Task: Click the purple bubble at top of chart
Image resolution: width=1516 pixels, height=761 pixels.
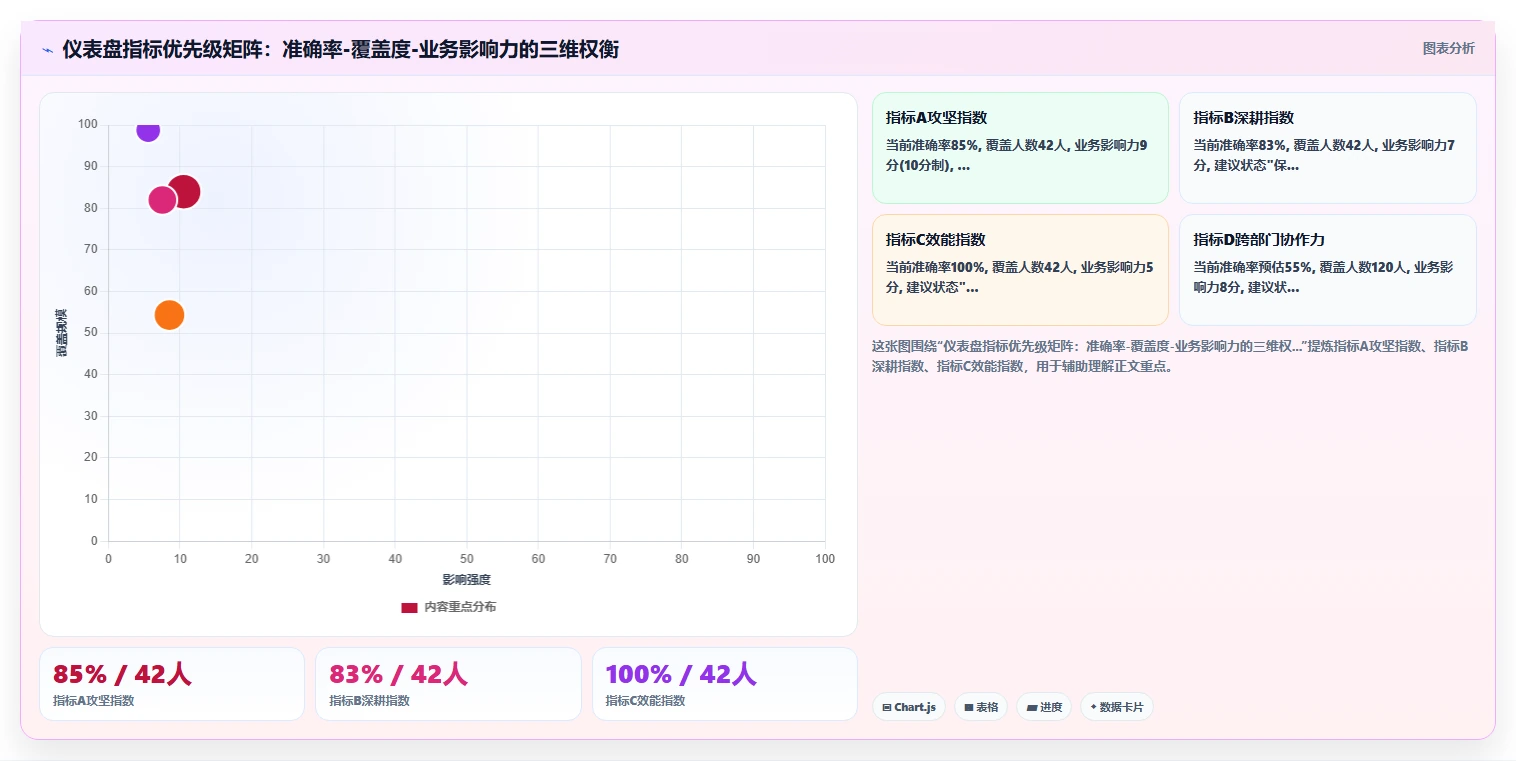Action: point(148,129)
